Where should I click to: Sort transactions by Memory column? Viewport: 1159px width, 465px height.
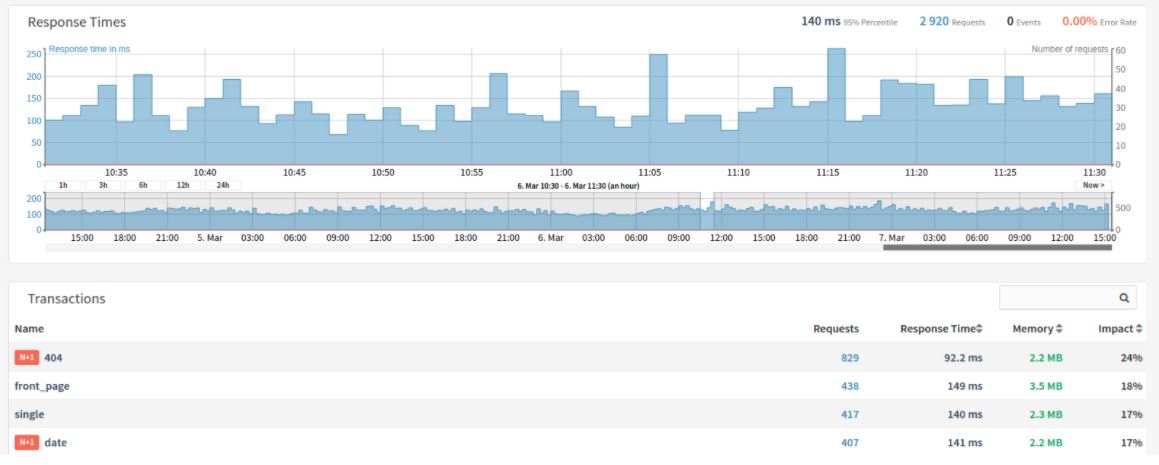pos(1037,328)
